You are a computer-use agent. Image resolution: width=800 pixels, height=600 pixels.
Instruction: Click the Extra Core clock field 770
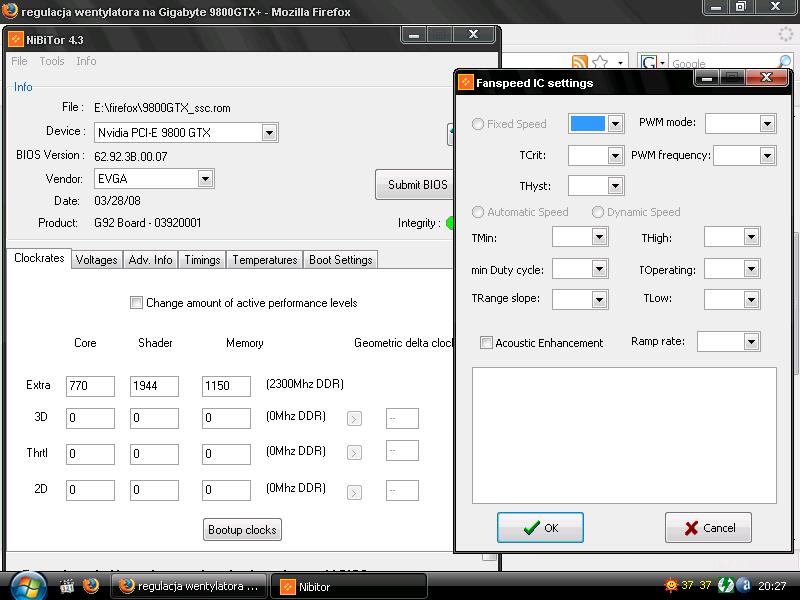(x=90, y=386)
